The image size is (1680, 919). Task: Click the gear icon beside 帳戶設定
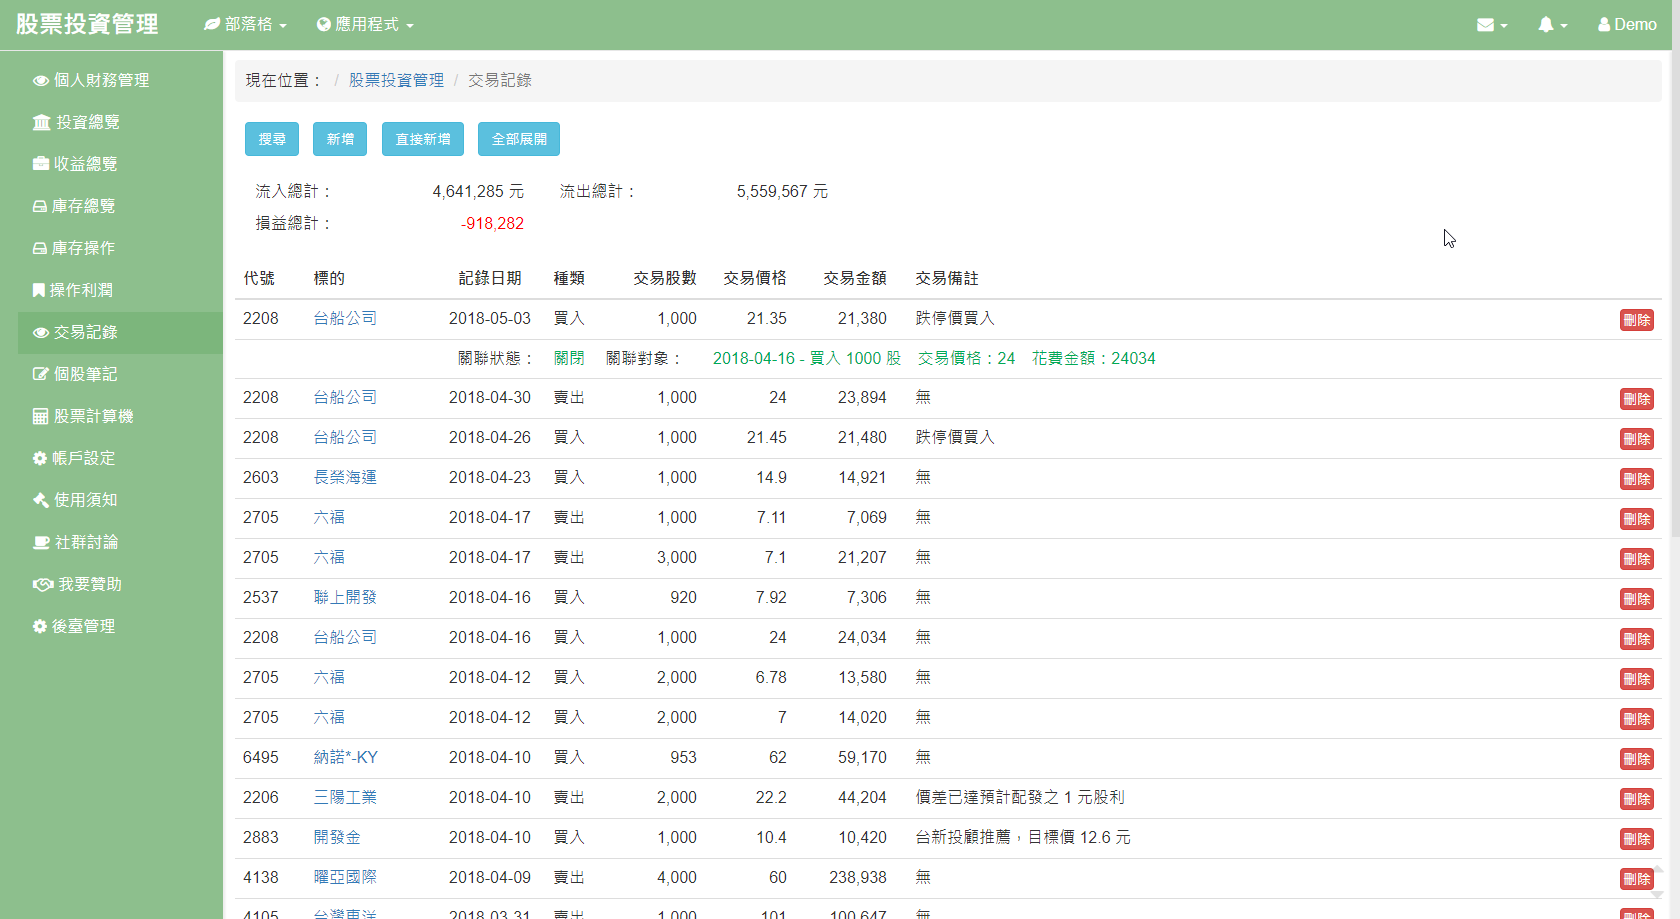(40, 458)
